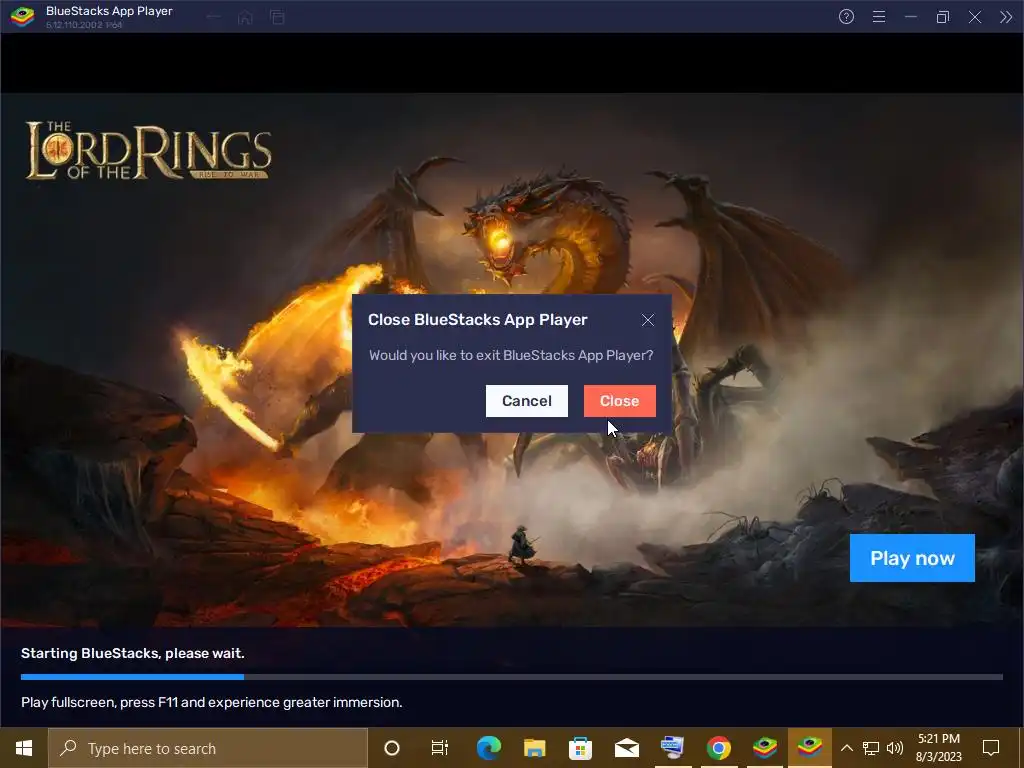This screenshot has width=1024, height=768.
Task: Open the Windows Start menu
Action: pos(24,748)
